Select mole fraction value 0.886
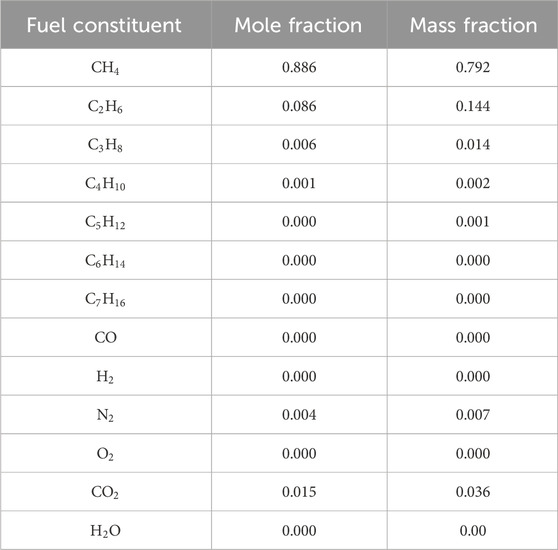The width and height of the screenshot is (558, 550). pos(299,67)
